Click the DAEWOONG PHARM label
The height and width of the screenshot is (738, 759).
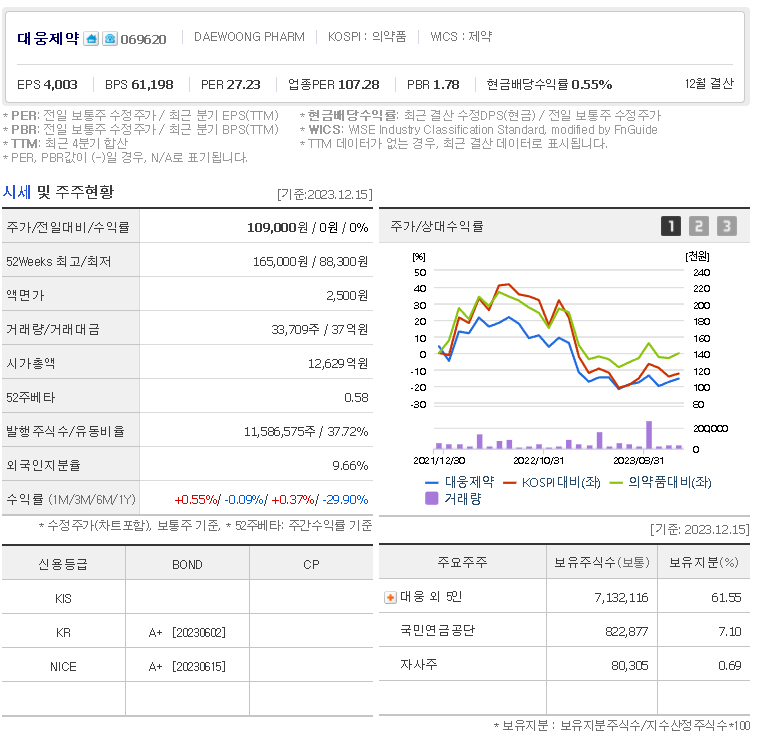click(x=249, y=37)
